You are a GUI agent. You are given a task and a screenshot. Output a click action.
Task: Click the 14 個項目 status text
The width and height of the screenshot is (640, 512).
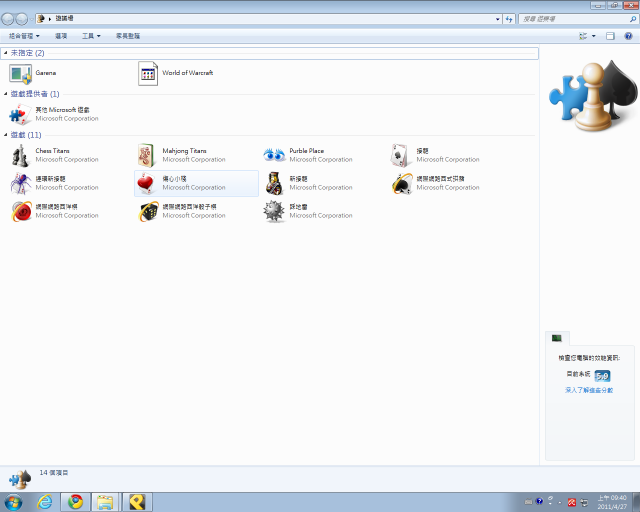coord(54,472)
